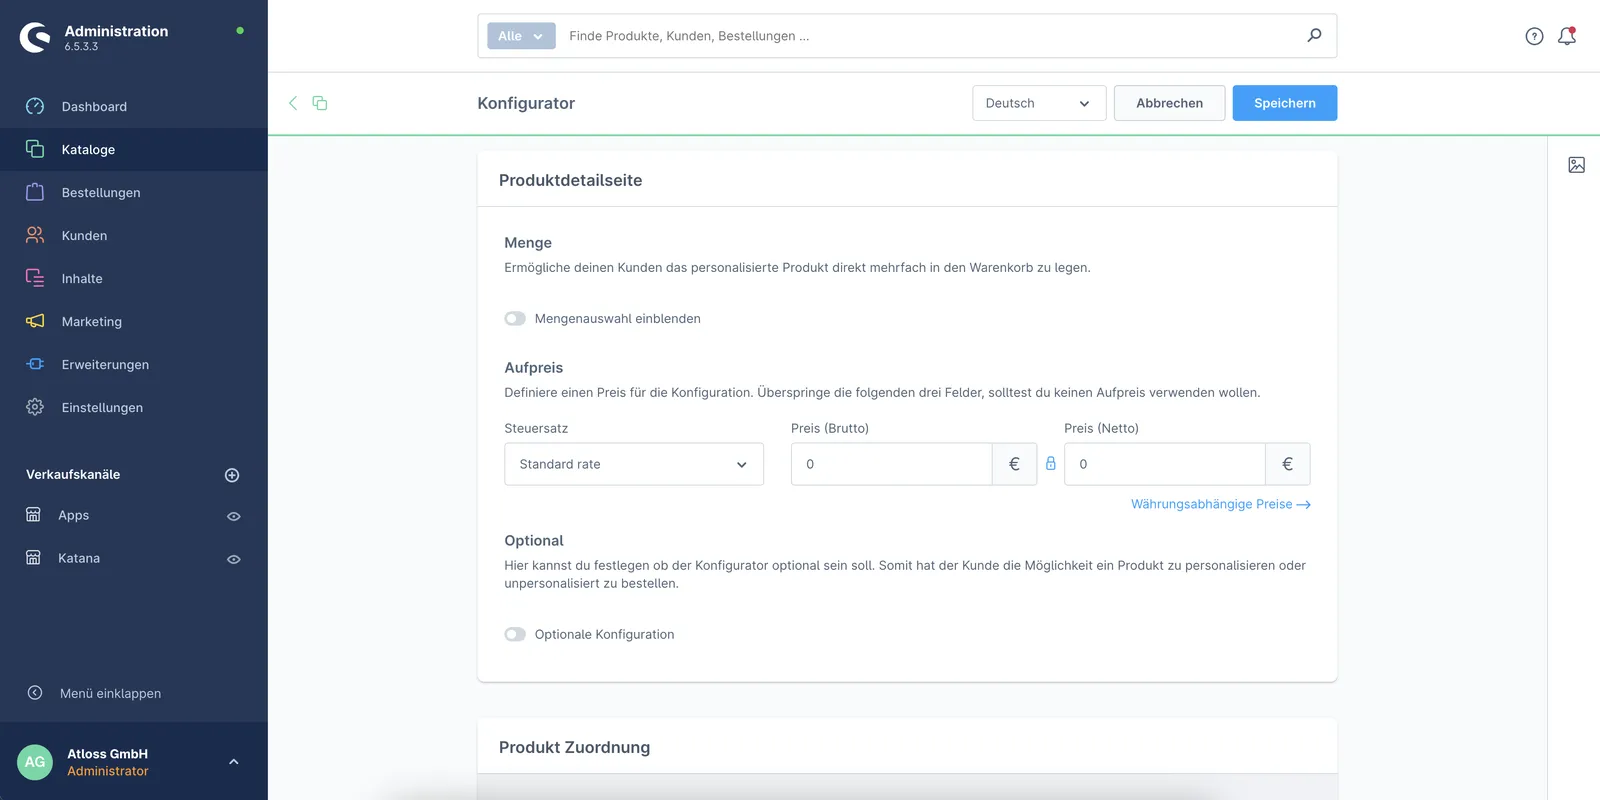1600x800 pixels.
Task: Click the Shopware logo icon
Action: pyautogui.click(x=35, y=37)
